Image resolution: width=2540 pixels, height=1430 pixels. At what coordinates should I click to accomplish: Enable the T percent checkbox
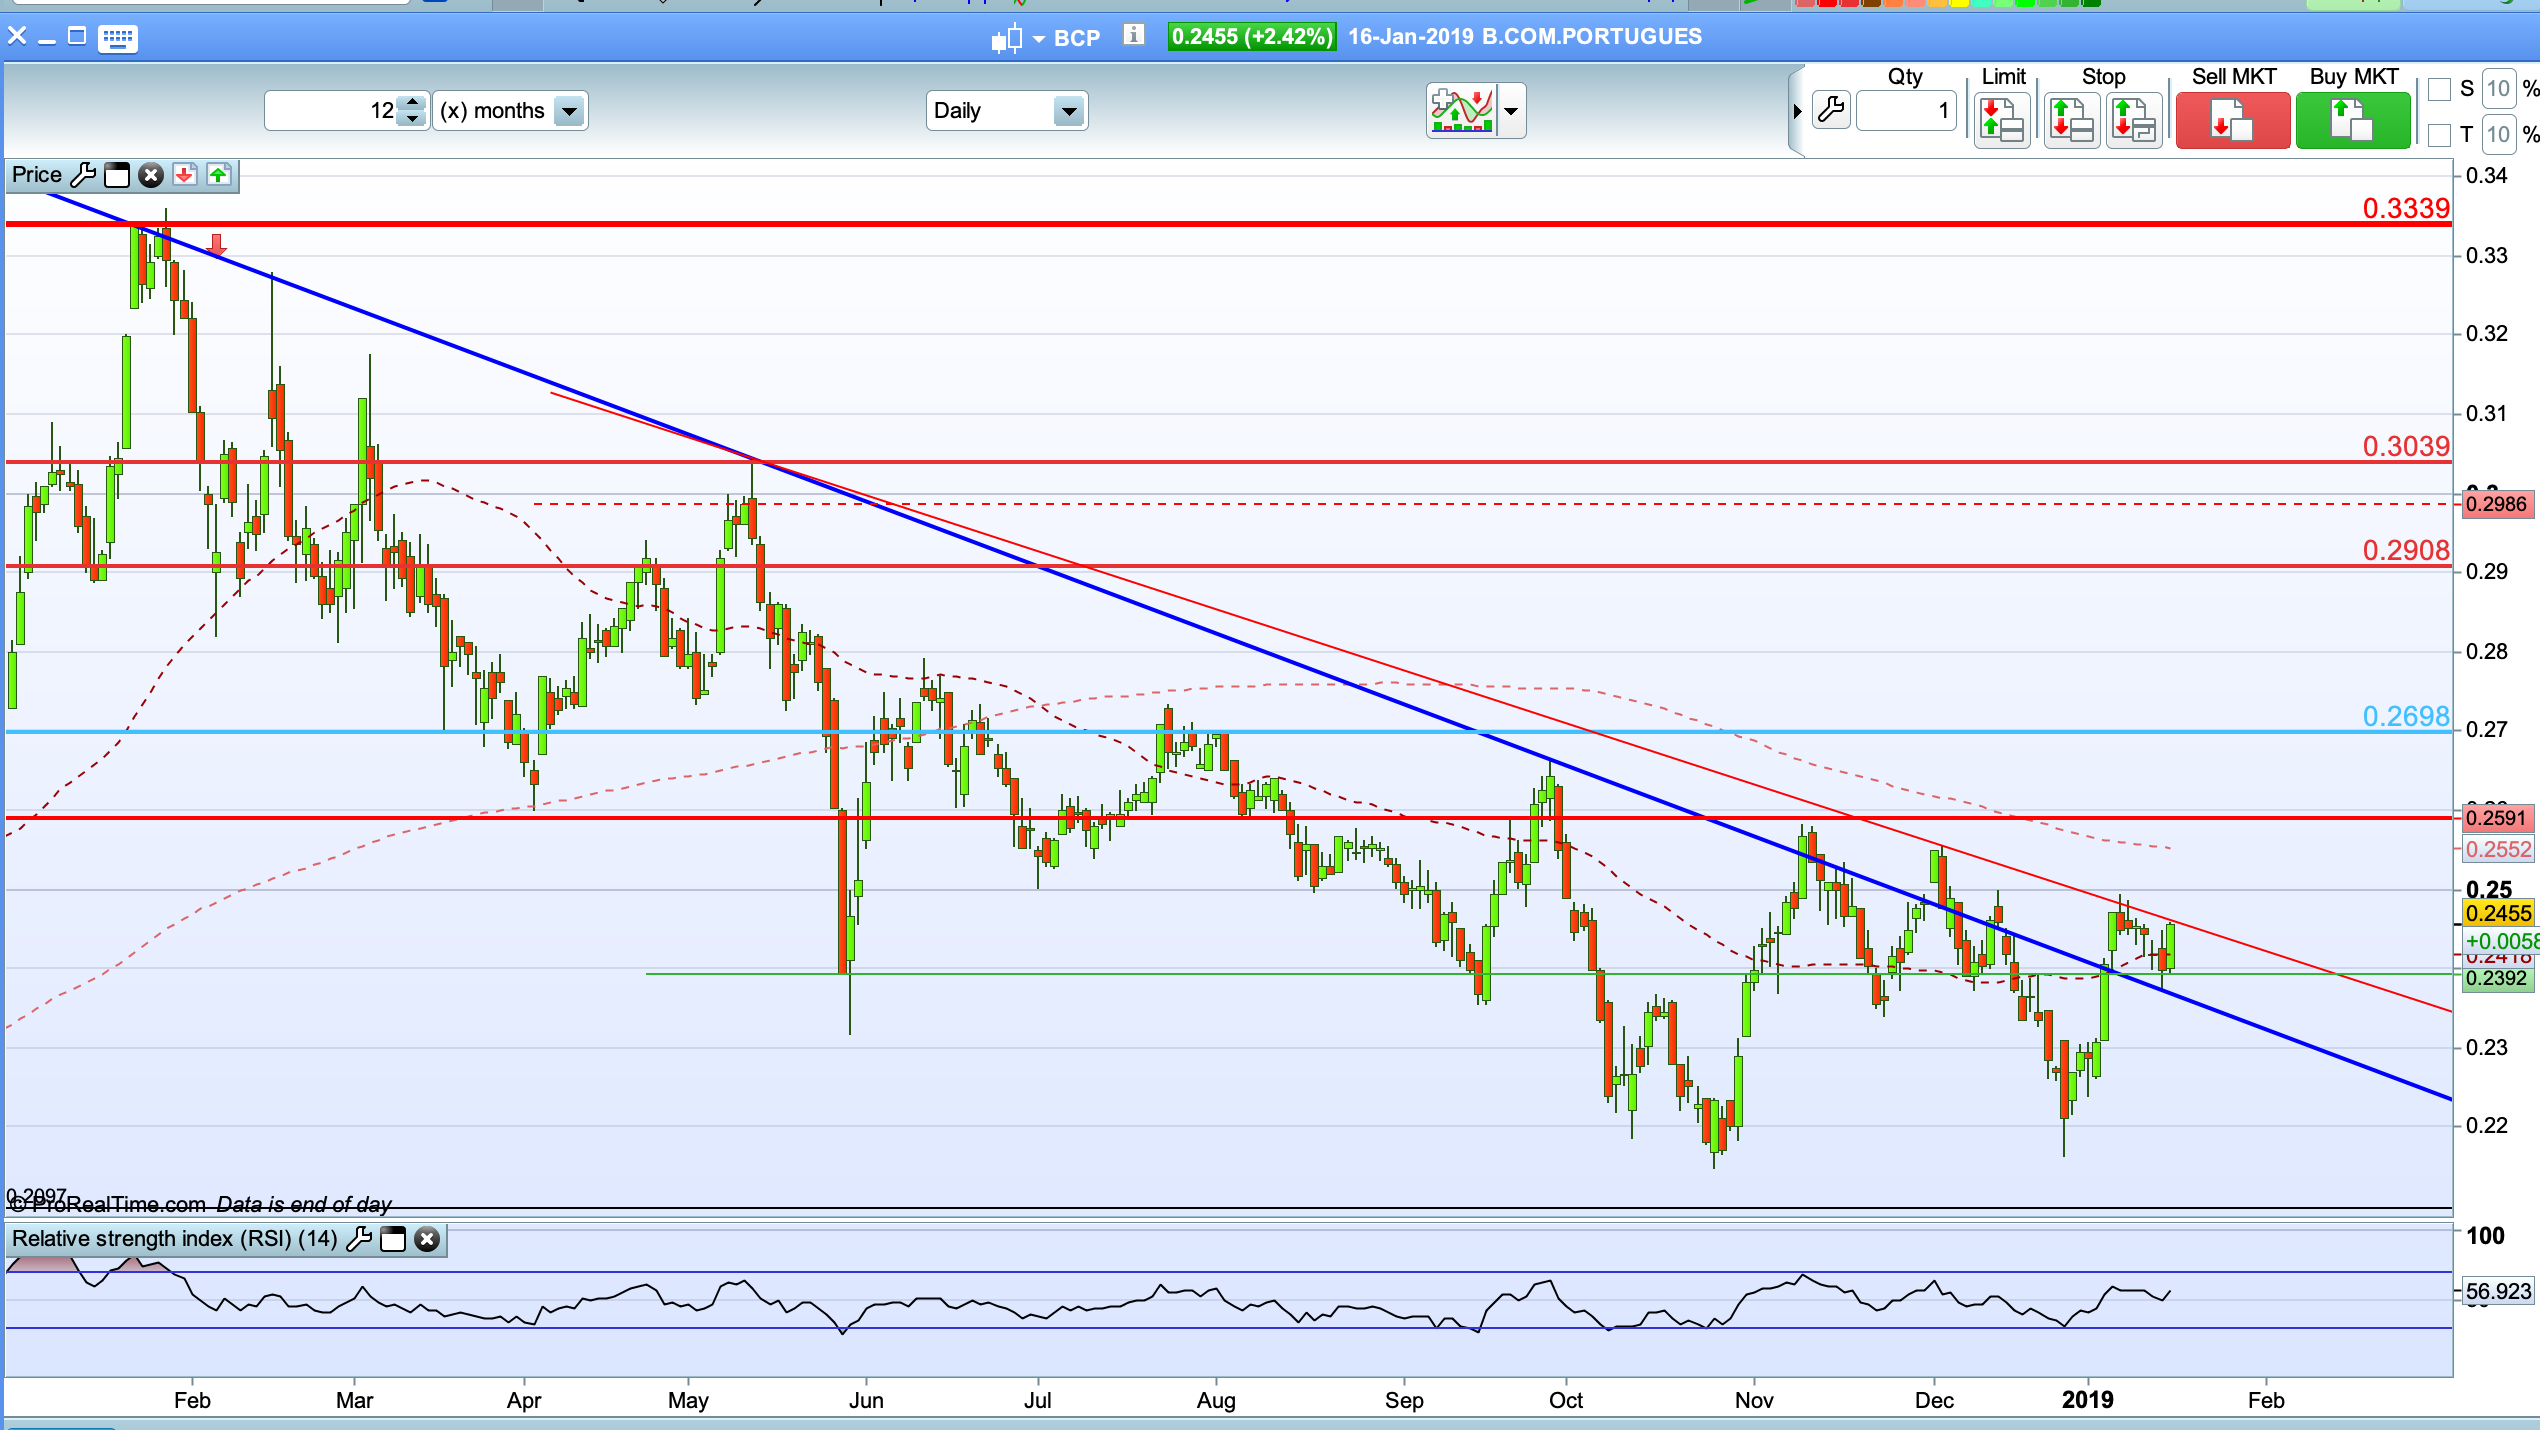pos(2439,134)
